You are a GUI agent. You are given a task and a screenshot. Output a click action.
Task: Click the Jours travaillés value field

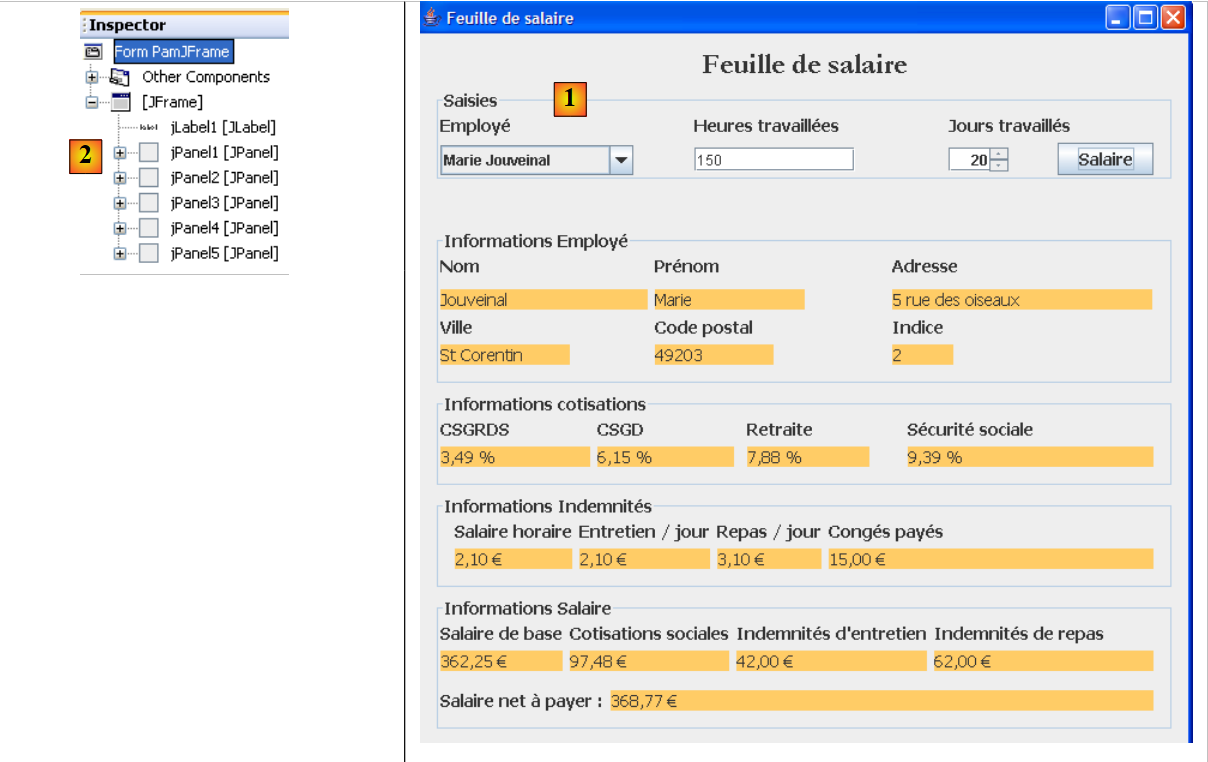point(968,160)
